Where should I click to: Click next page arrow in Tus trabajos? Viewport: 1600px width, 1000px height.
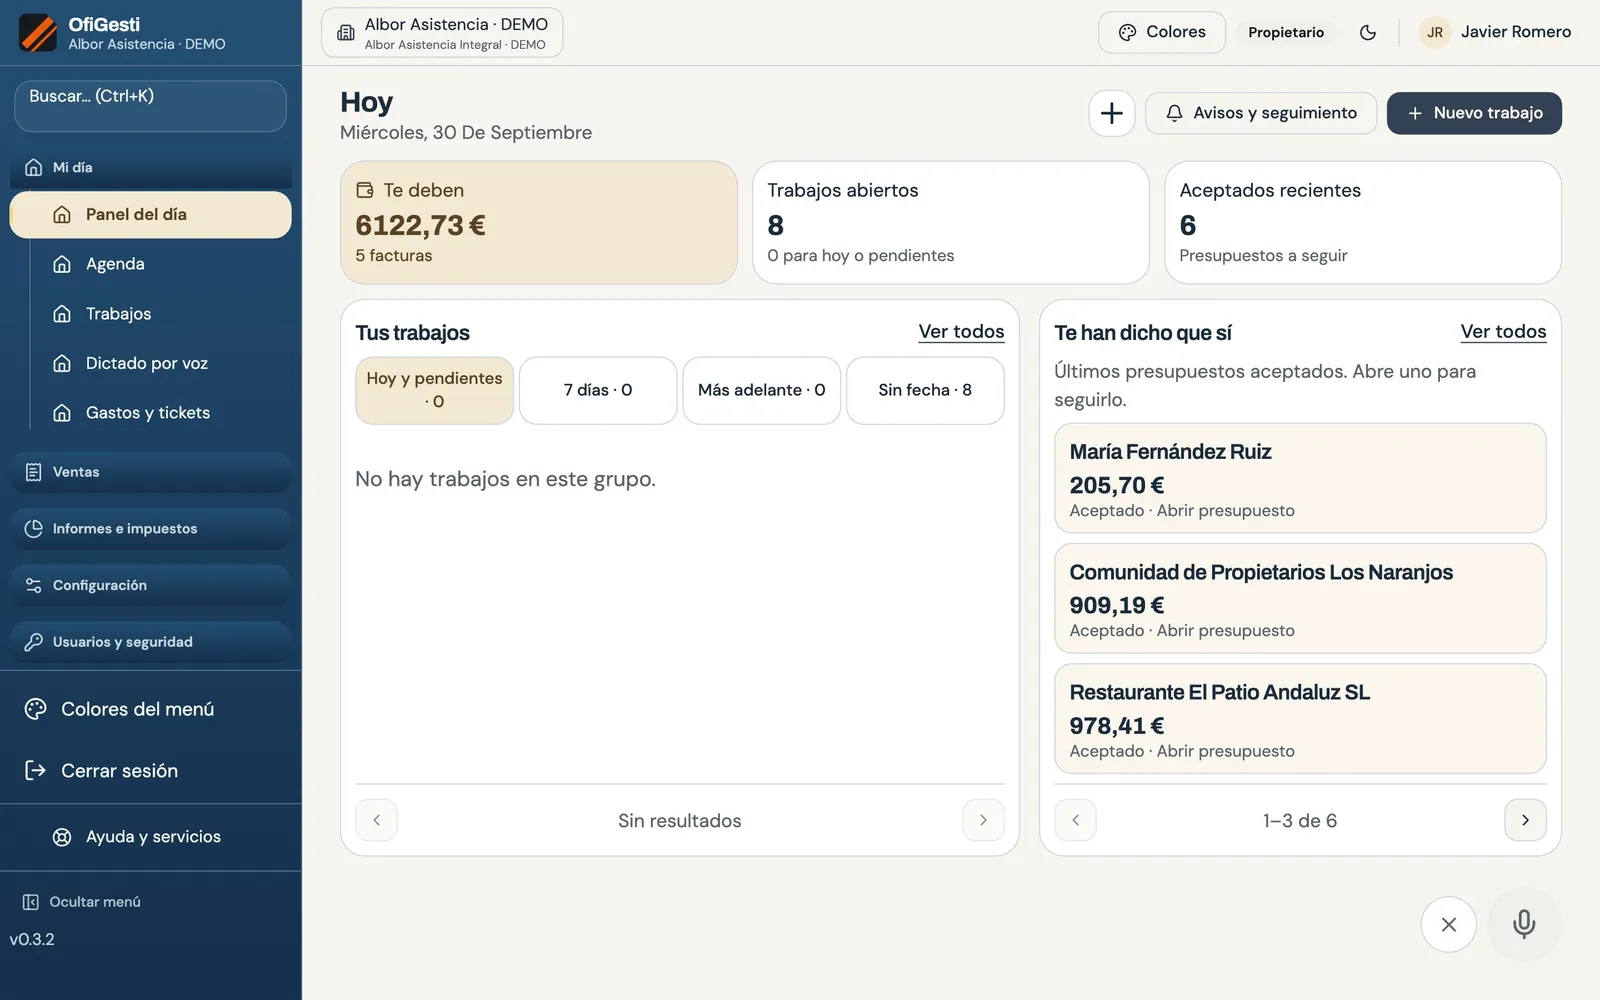(983, 820)
